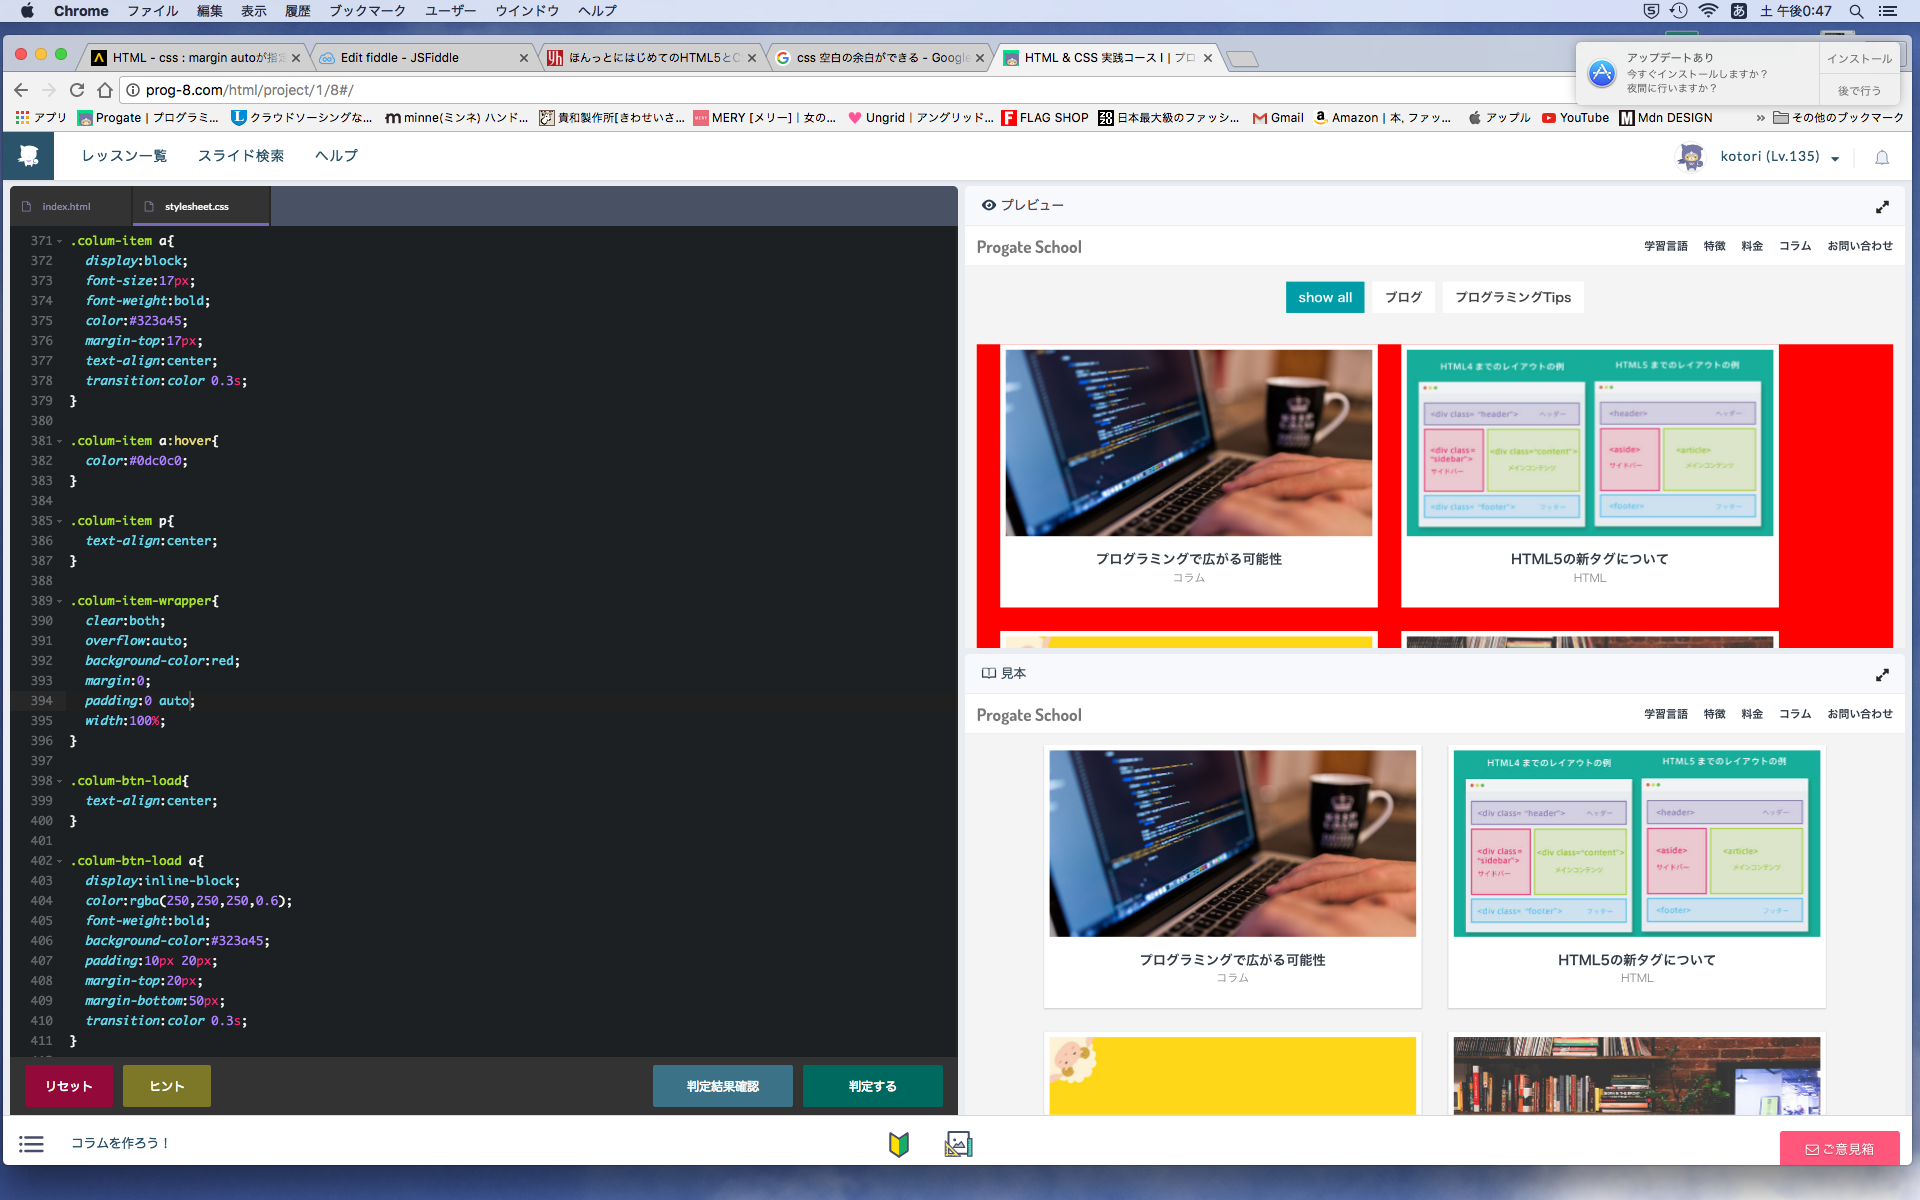Show more bookmarks overflow chevron
The image size is (1920, 1200).
[1760, 118]
